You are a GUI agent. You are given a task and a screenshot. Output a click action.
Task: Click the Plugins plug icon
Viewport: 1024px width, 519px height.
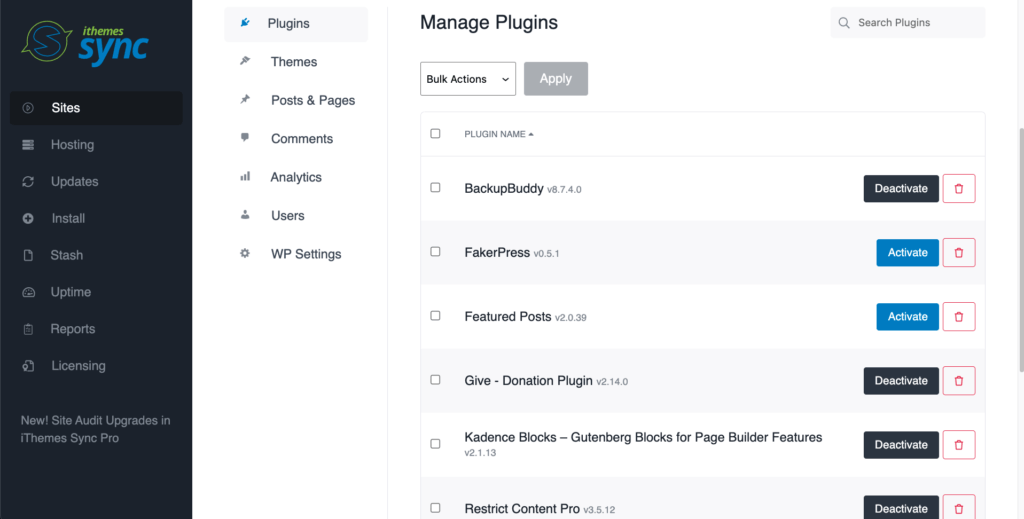(x=245, y=23)
